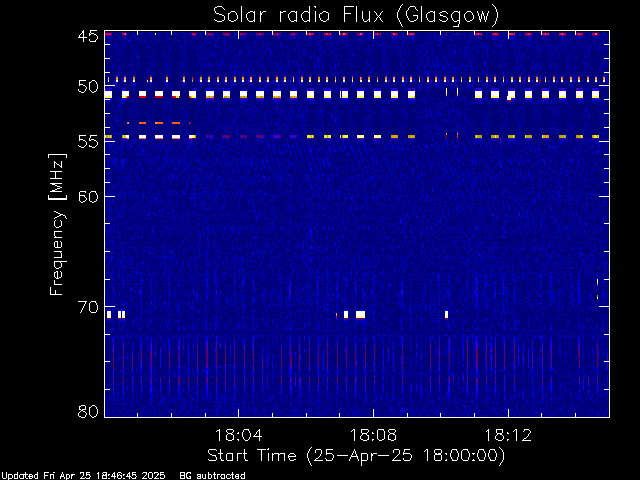This screenshot has height=480, width=640.
Task: Click the 80 MHz axis value
Action: point(88,411)
